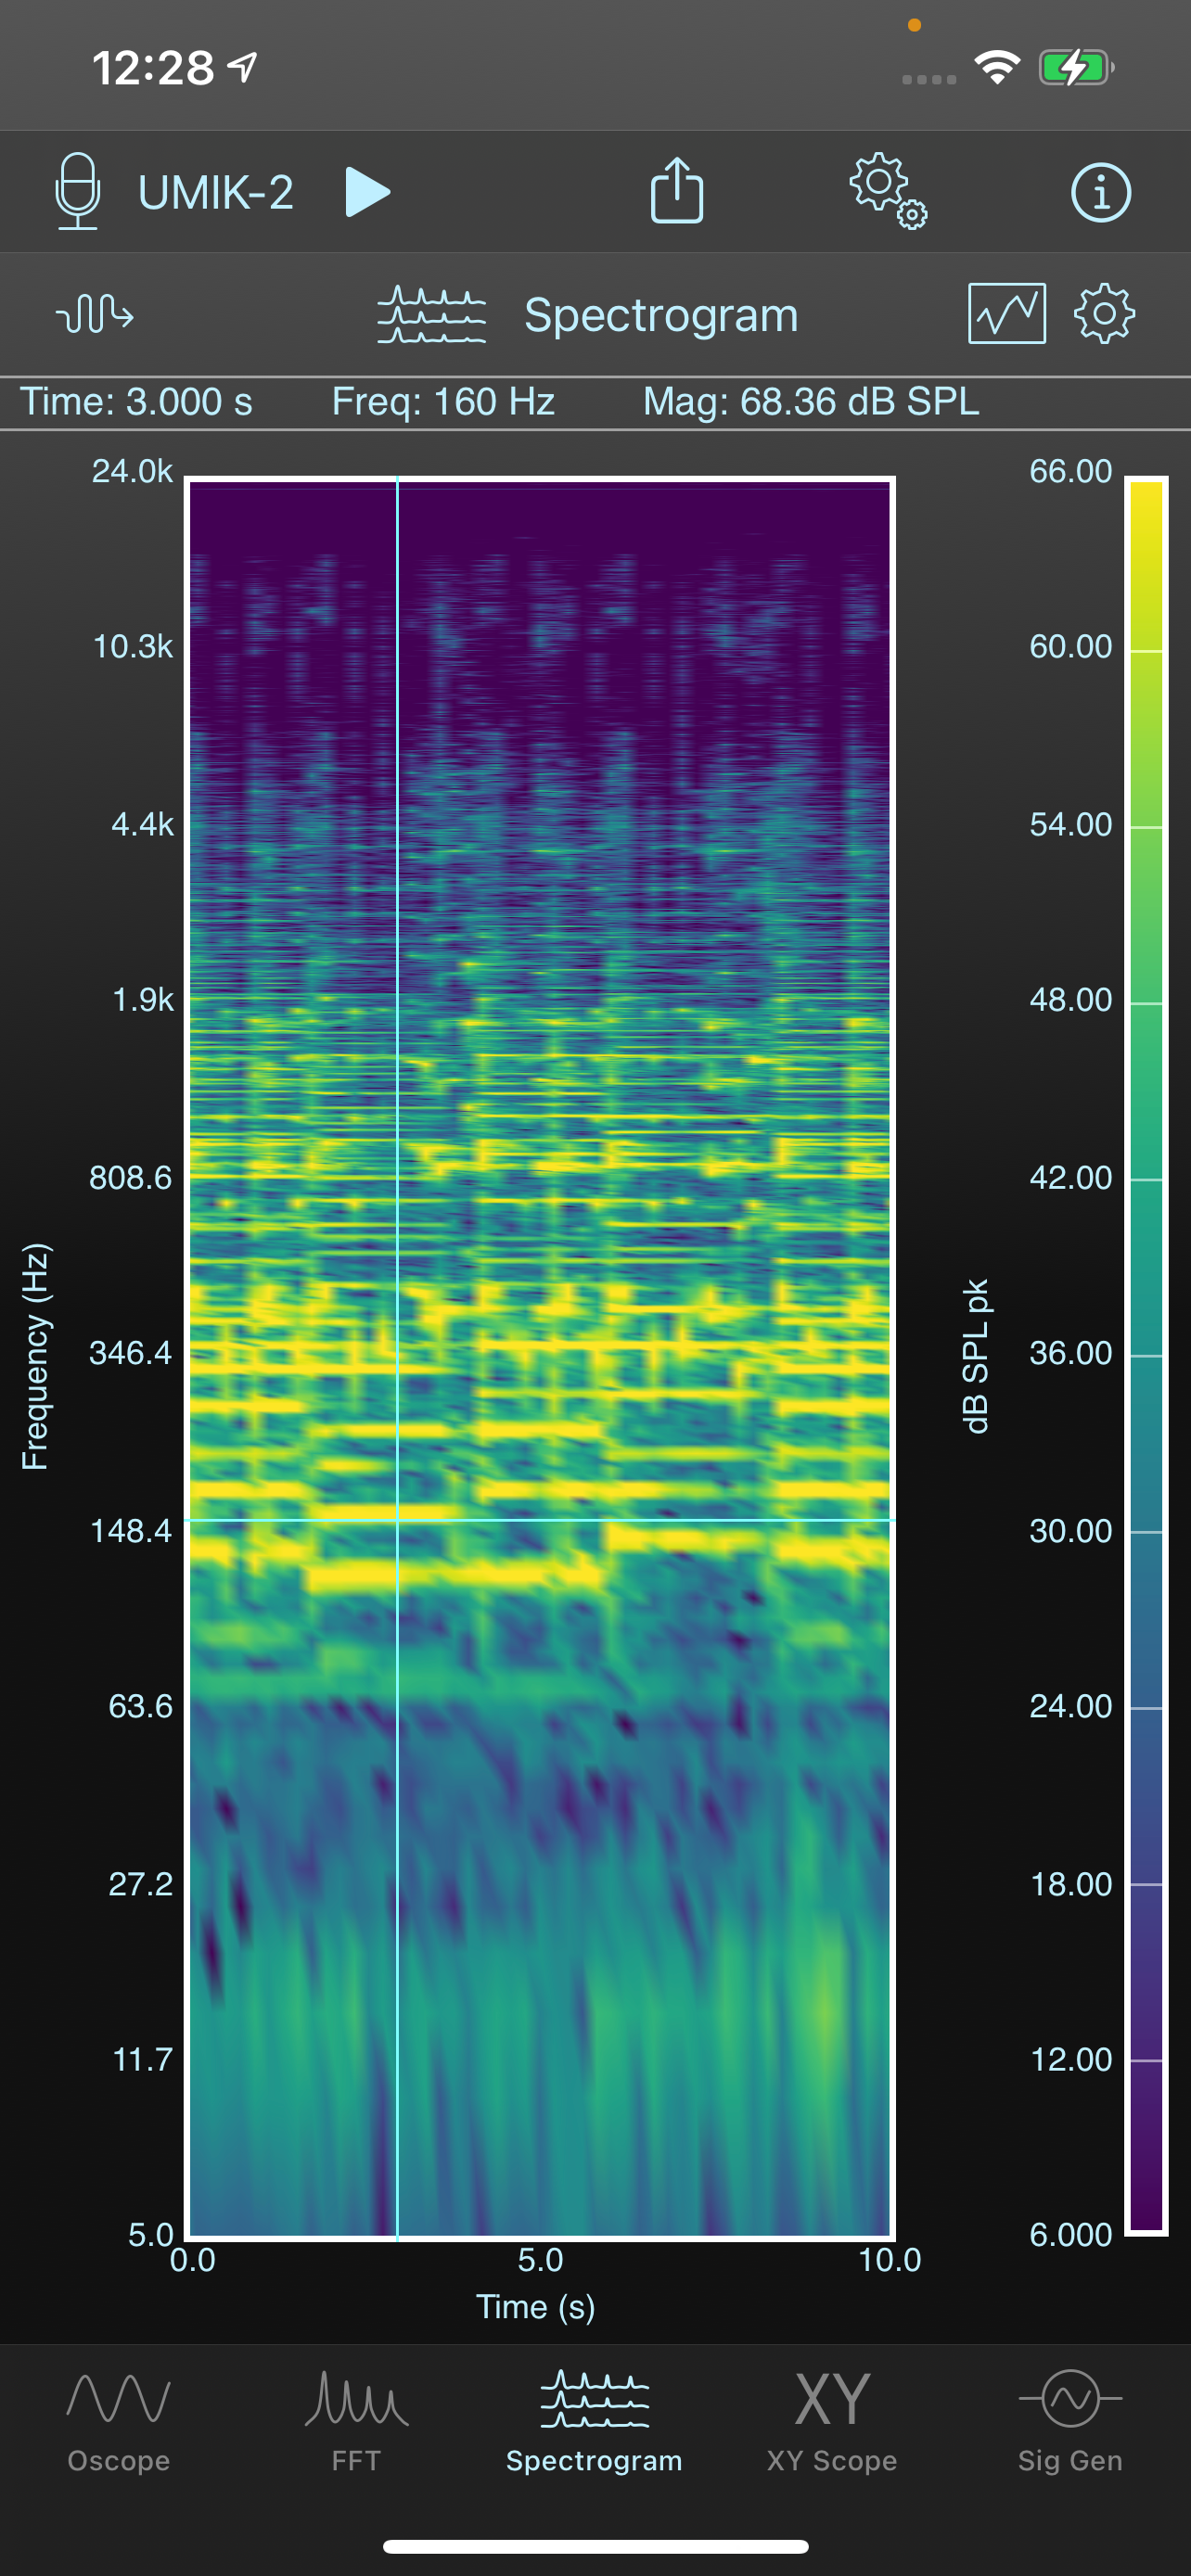Switch to the Oscope tab
Image resolution: width=1191 pixels, height=2576 pixels.
[119, 2422]
